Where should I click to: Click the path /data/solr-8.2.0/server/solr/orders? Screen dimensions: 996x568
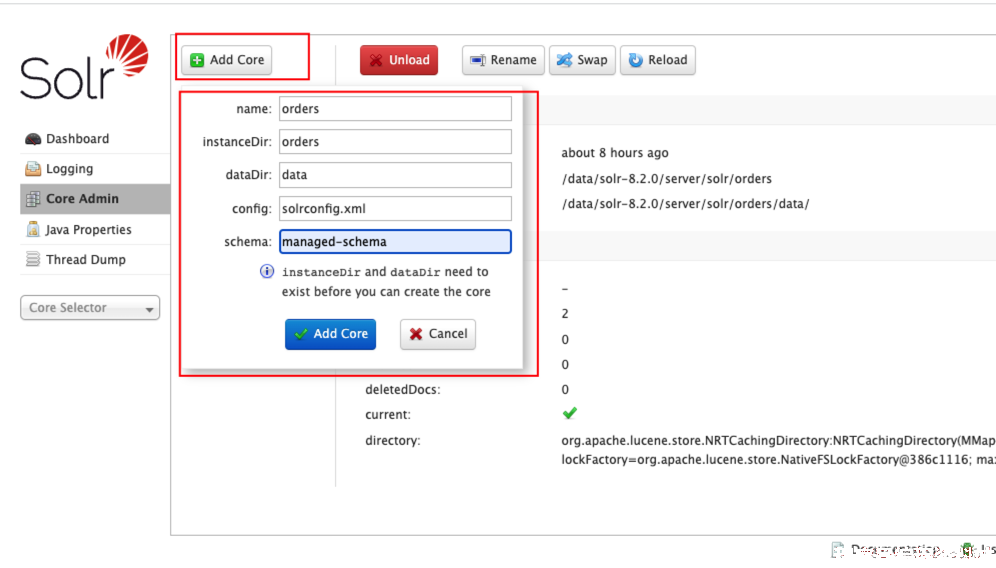pos(666,179)
